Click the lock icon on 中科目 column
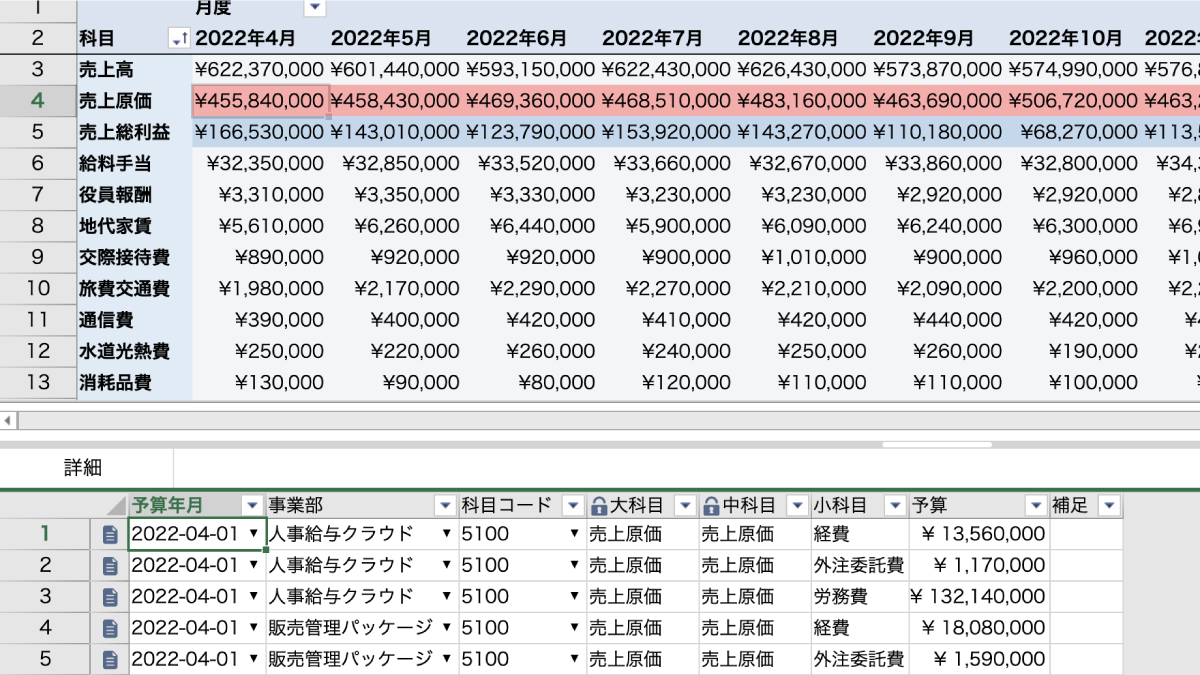The image size is (1200, 675). coord(711,506)
